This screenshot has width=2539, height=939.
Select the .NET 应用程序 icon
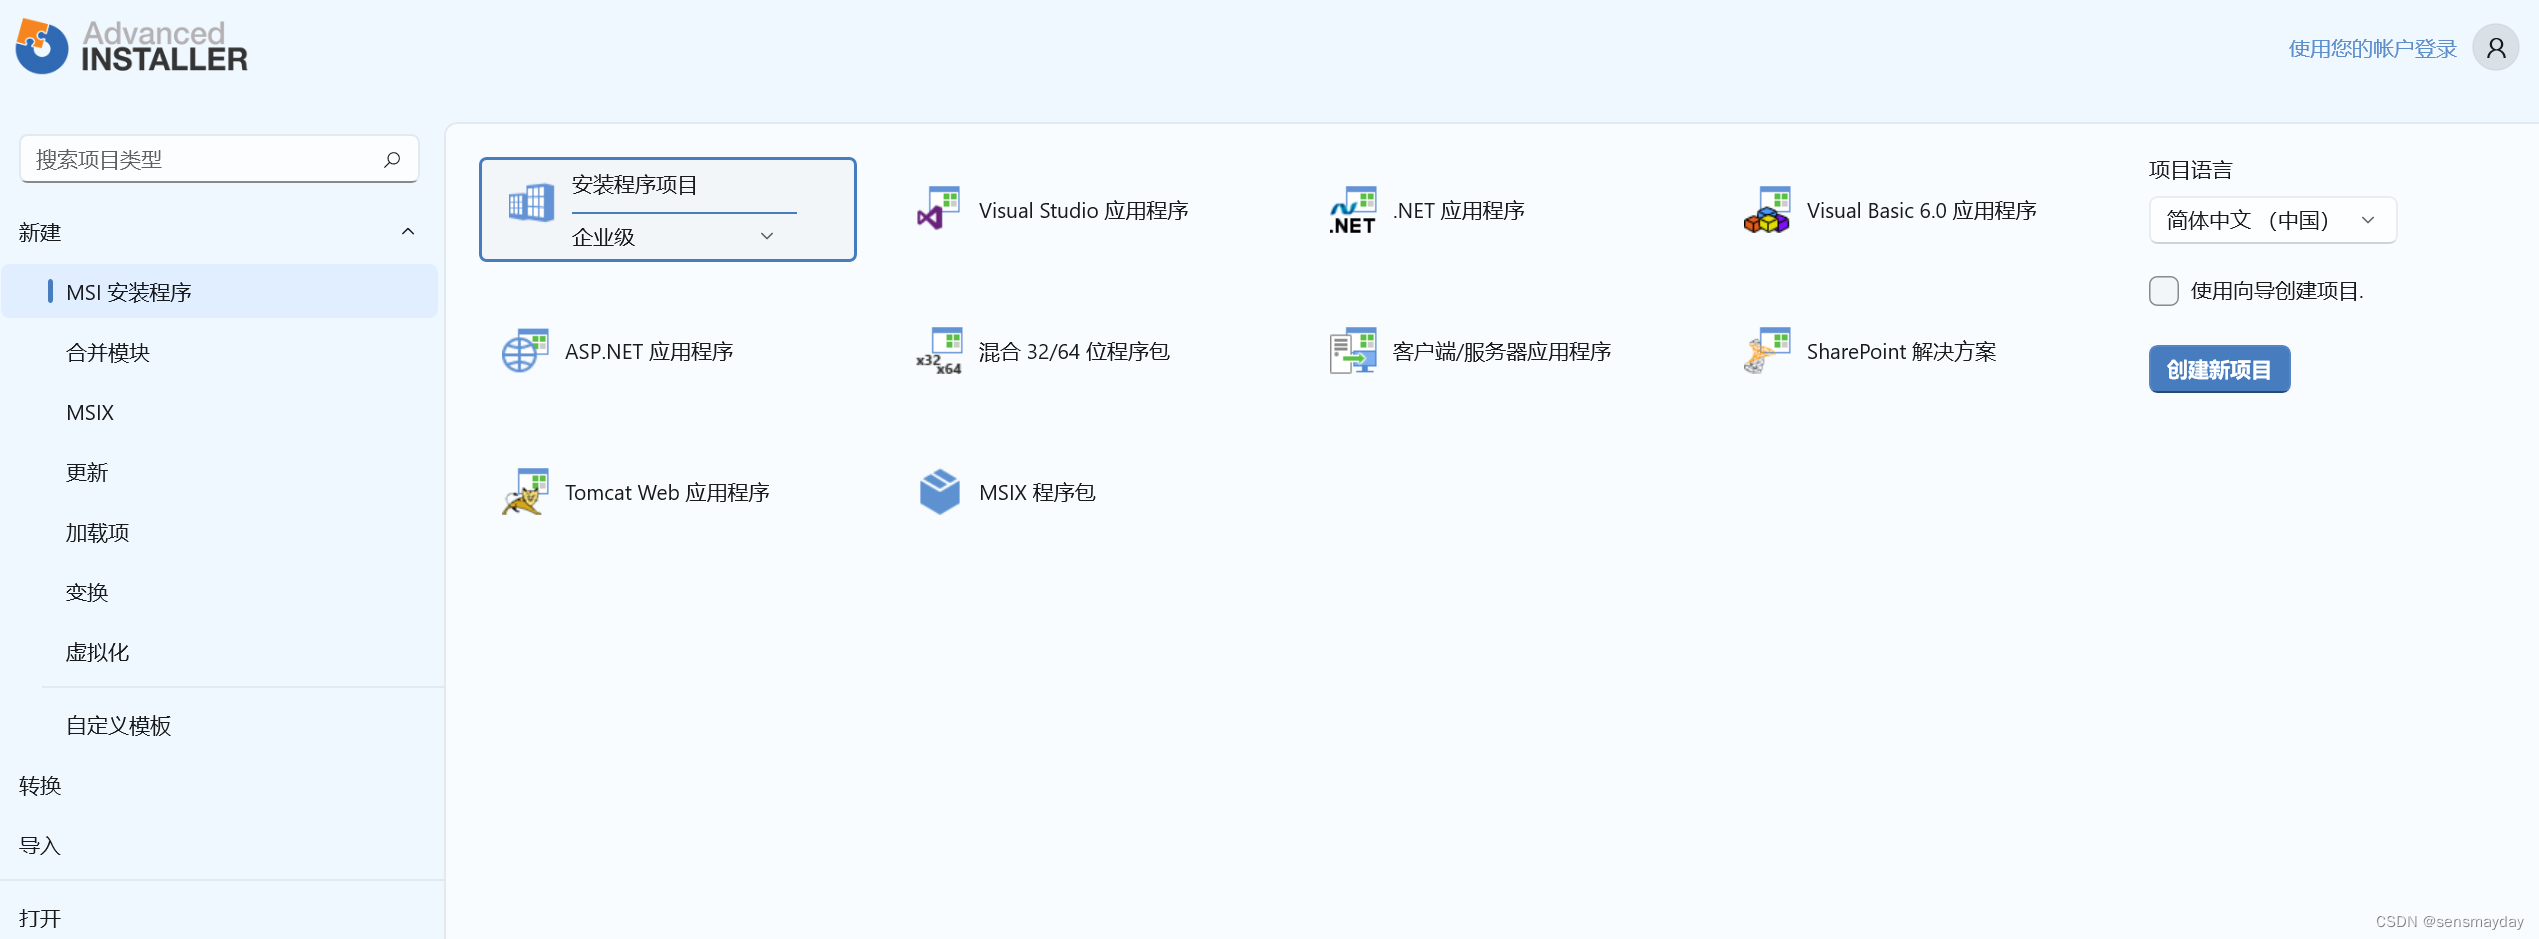pyautogui.click(x=1352, y=210)
